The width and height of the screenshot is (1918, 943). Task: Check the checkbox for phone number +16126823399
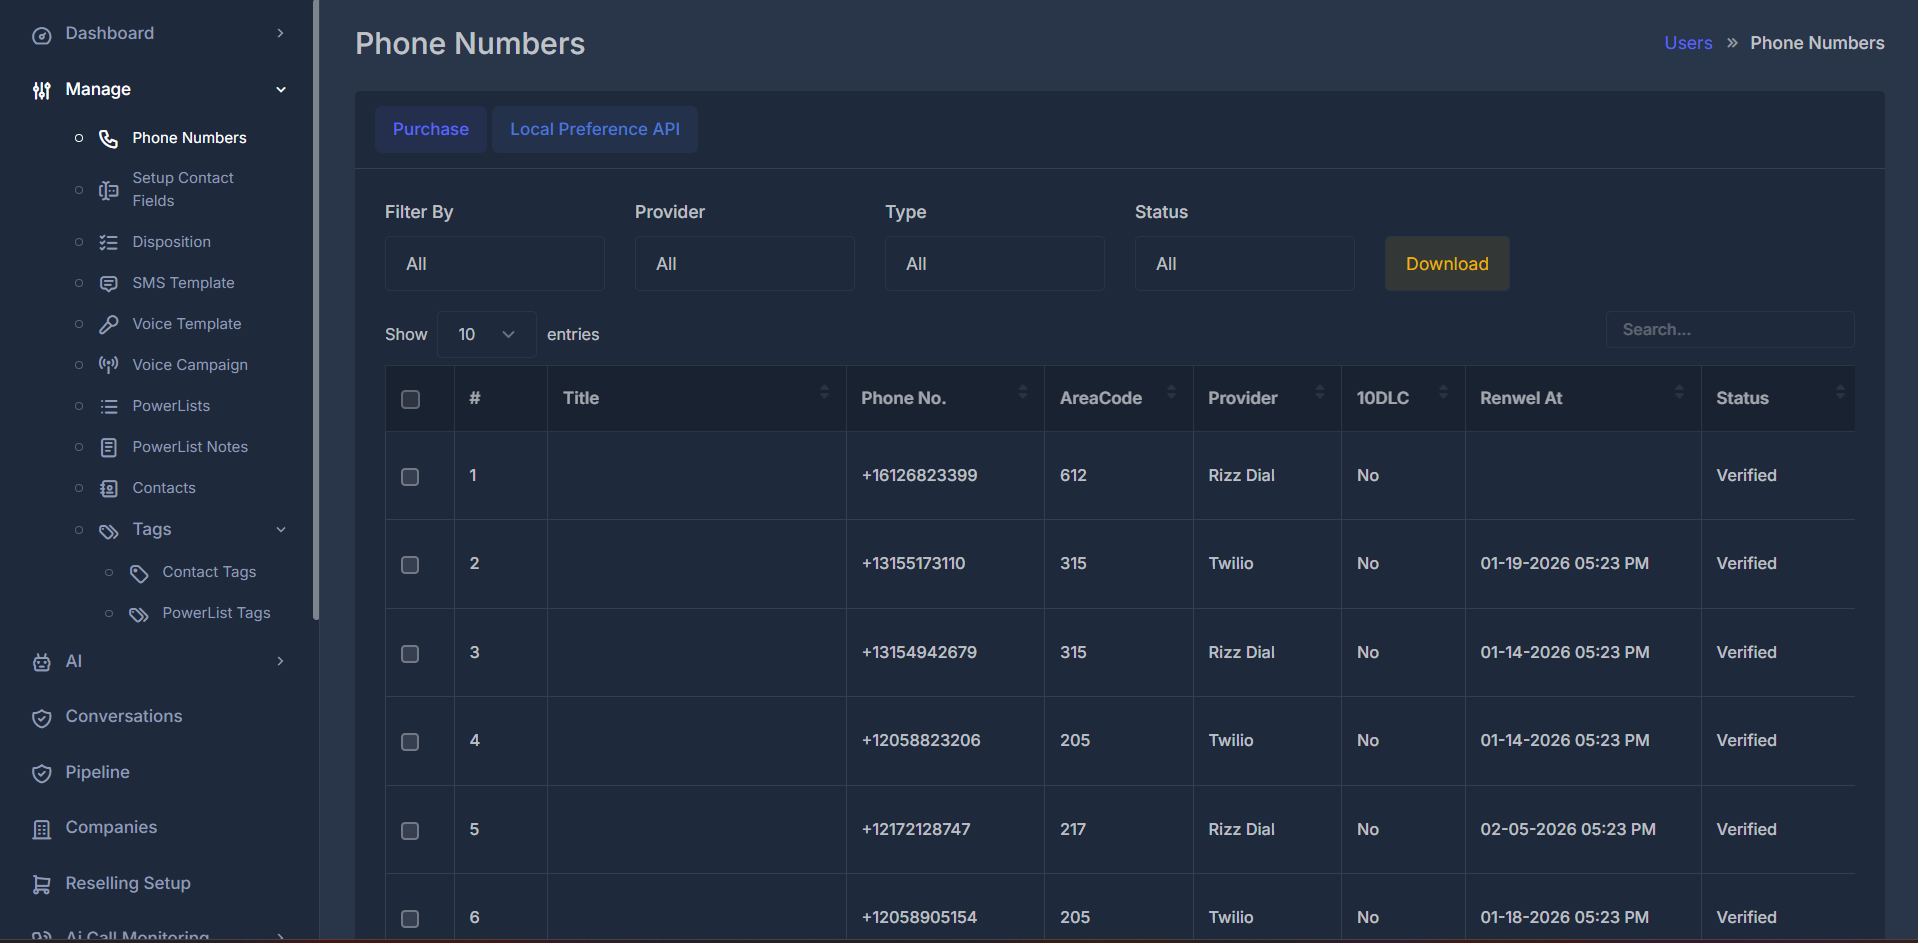tap(409, 477)
